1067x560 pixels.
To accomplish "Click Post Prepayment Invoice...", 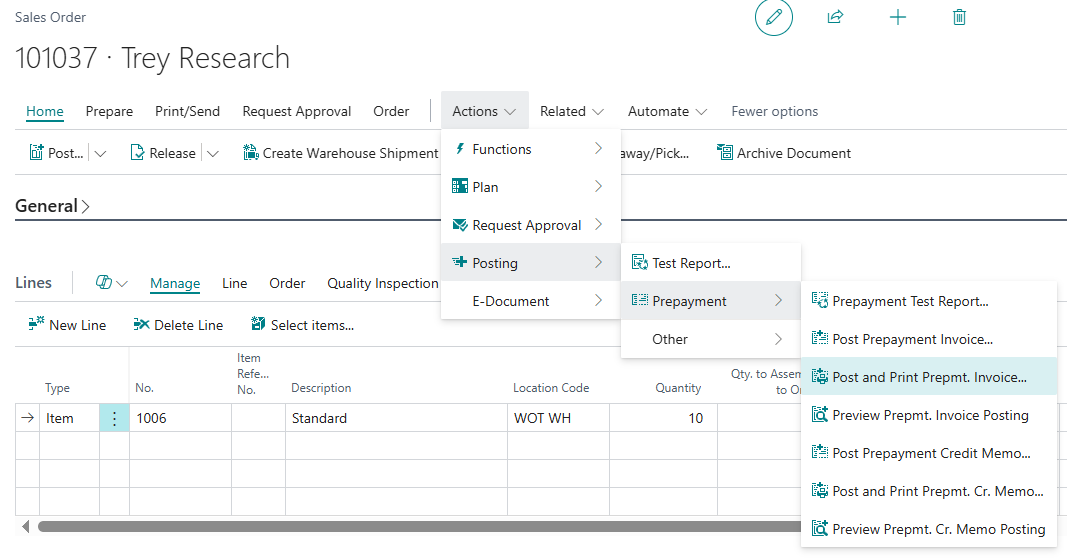I will (x=929, y=339).
